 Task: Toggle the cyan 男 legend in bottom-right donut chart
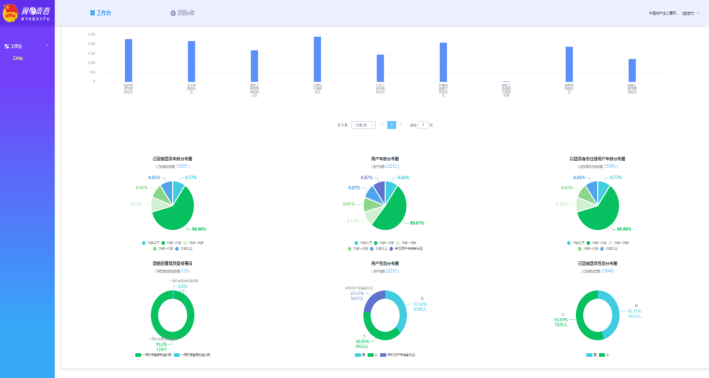[x=591, y=355]
